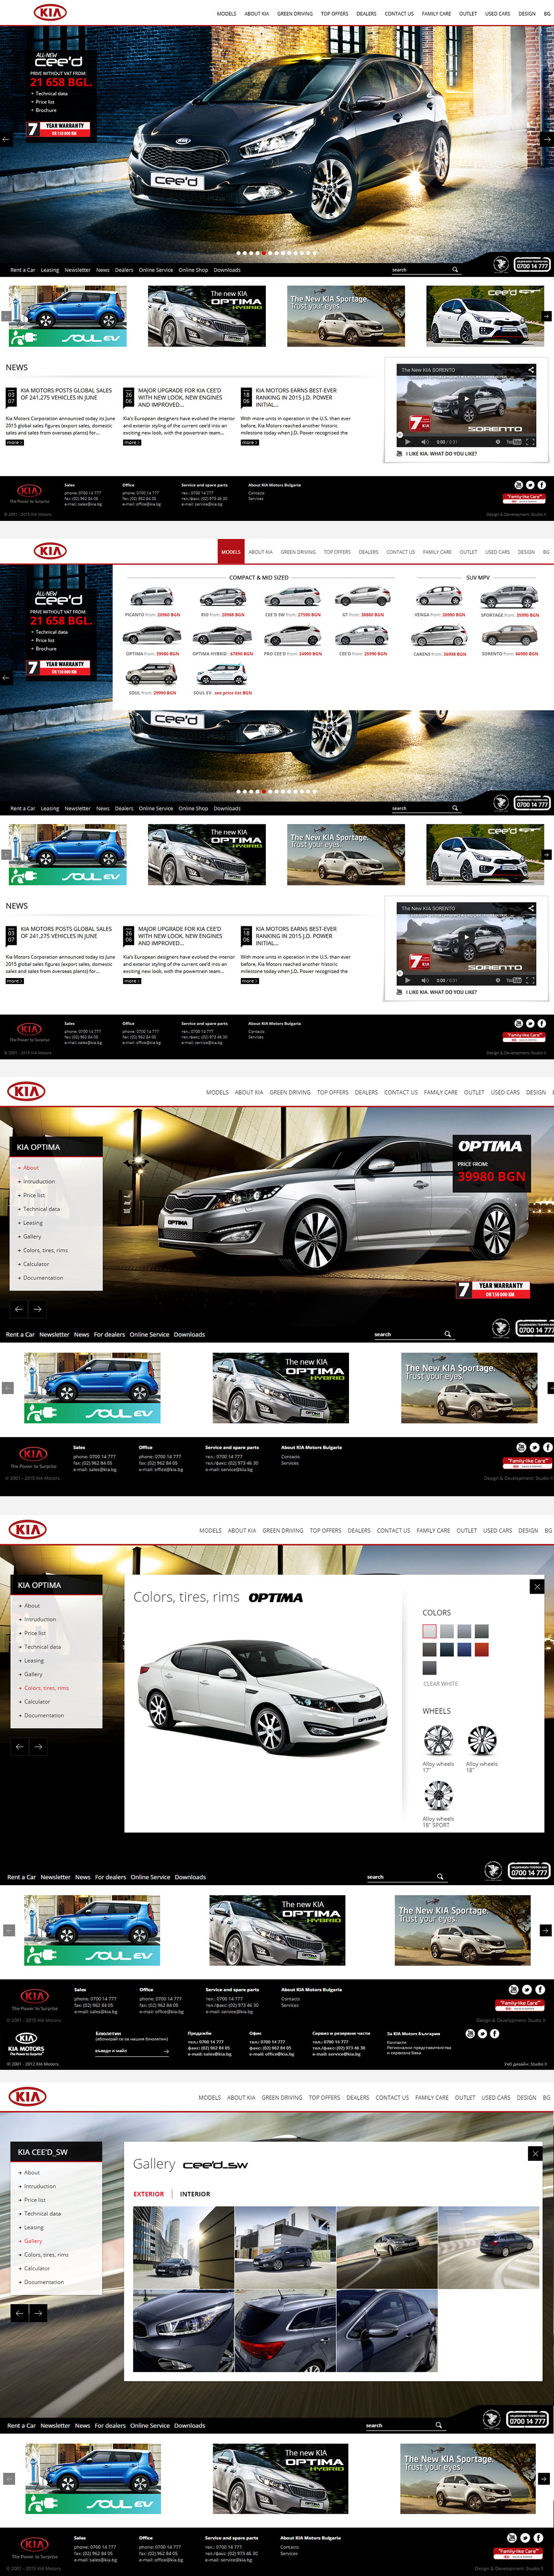Click the red highlighted 'Colors, tires, rims' menu item

pyautogui.click(x=46, y=1688)
